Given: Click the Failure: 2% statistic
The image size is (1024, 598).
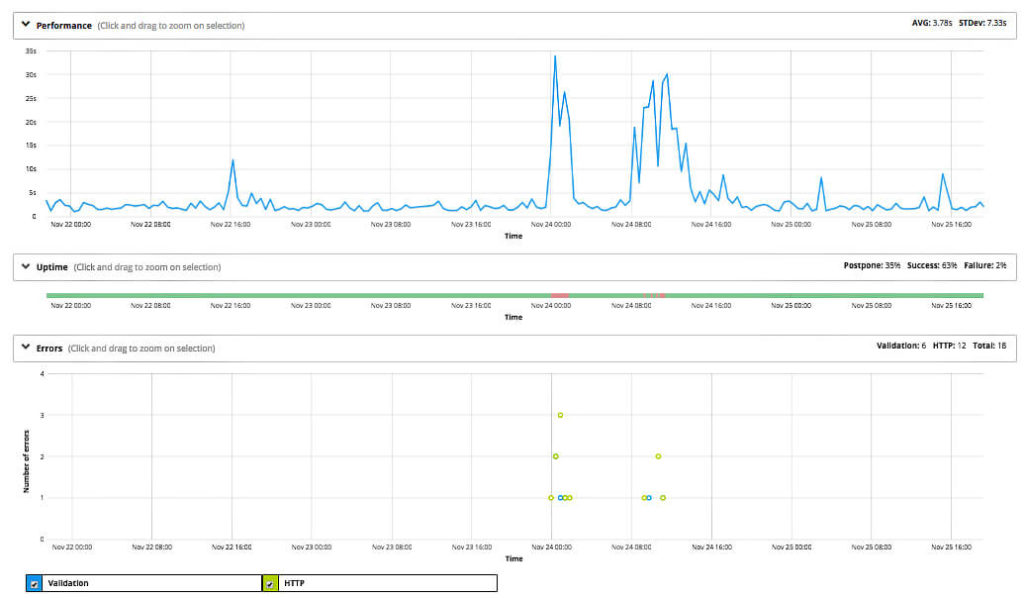Looking at the screenshot, I should tap(985, 266).
